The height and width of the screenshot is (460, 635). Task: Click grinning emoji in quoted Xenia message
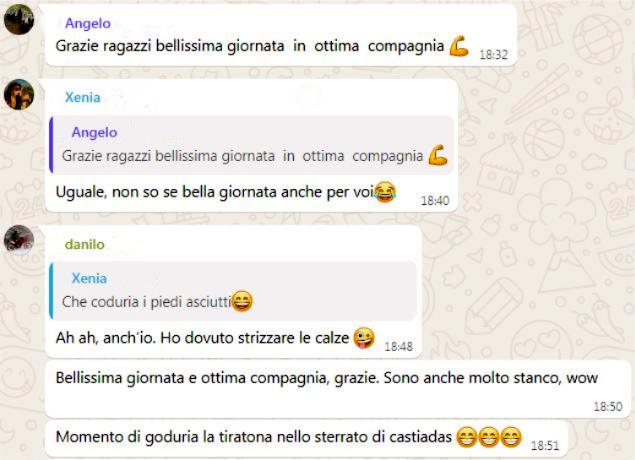(242, 301)
